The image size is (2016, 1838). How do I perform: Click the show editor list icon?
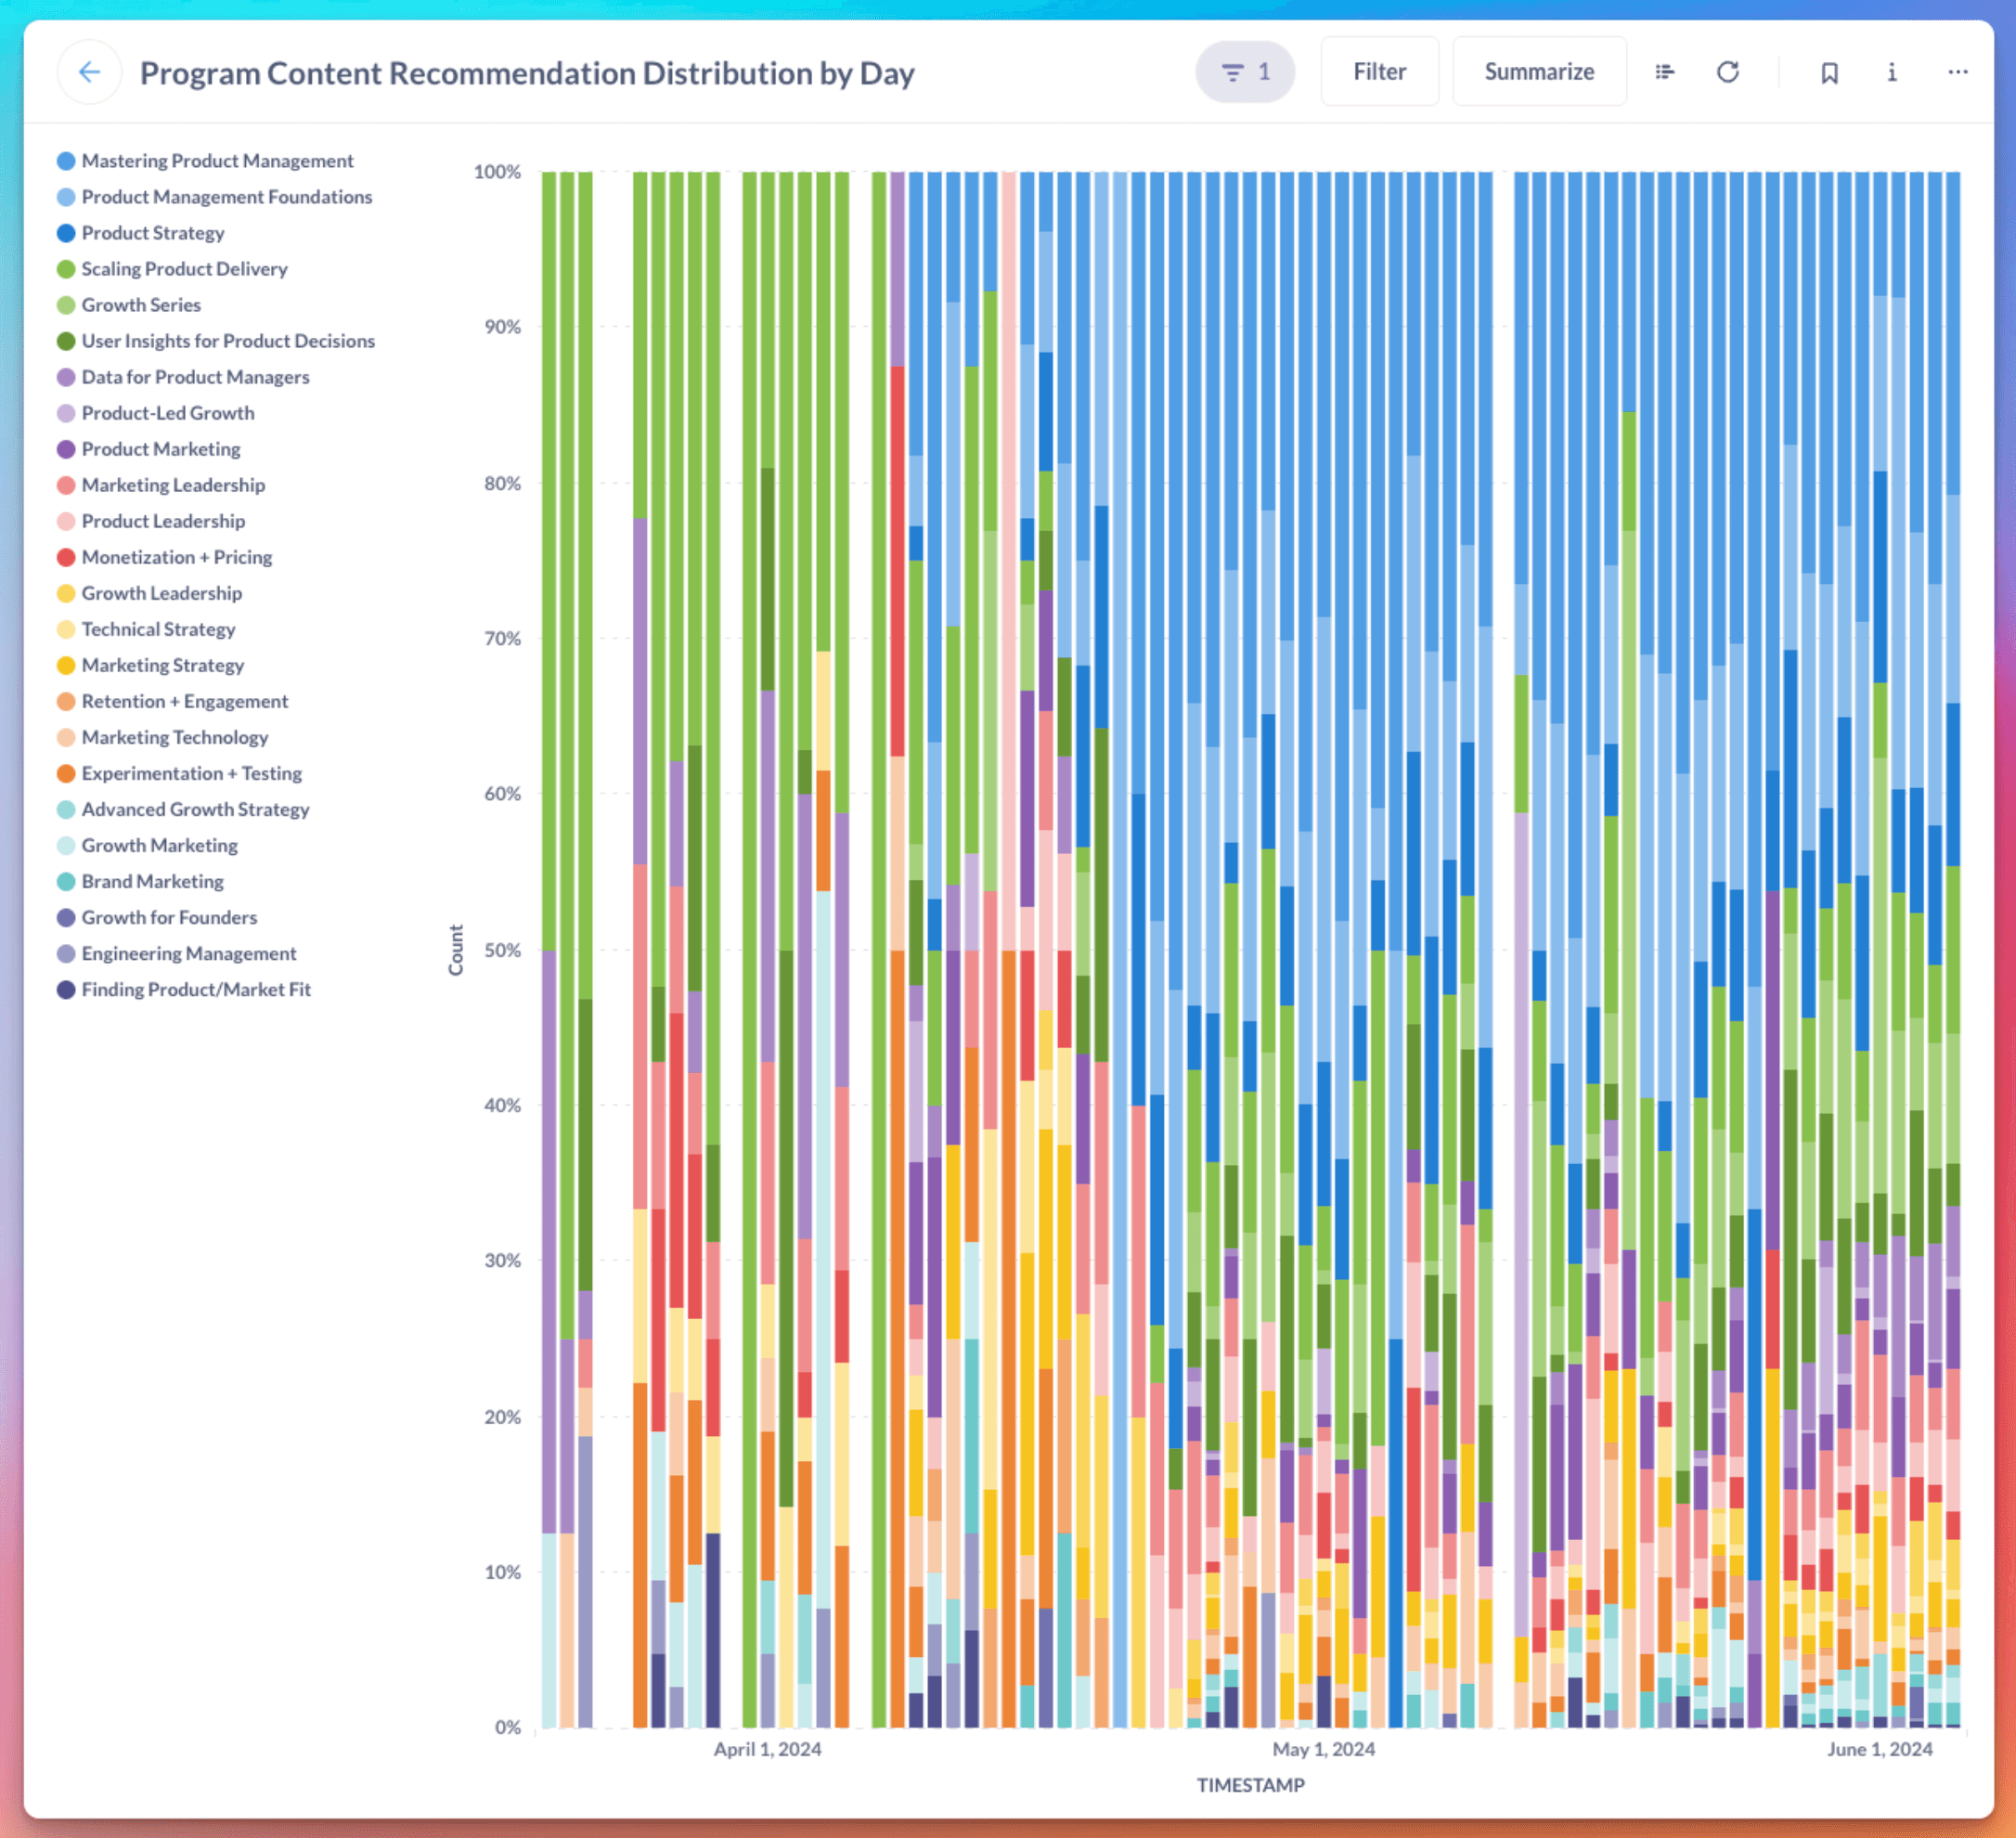[1664, 72]
